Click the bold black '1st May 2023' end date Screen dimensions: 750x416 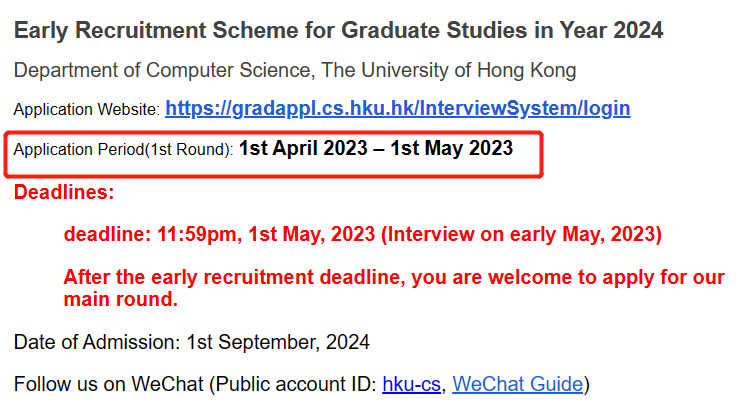click(x=451, y=149)
